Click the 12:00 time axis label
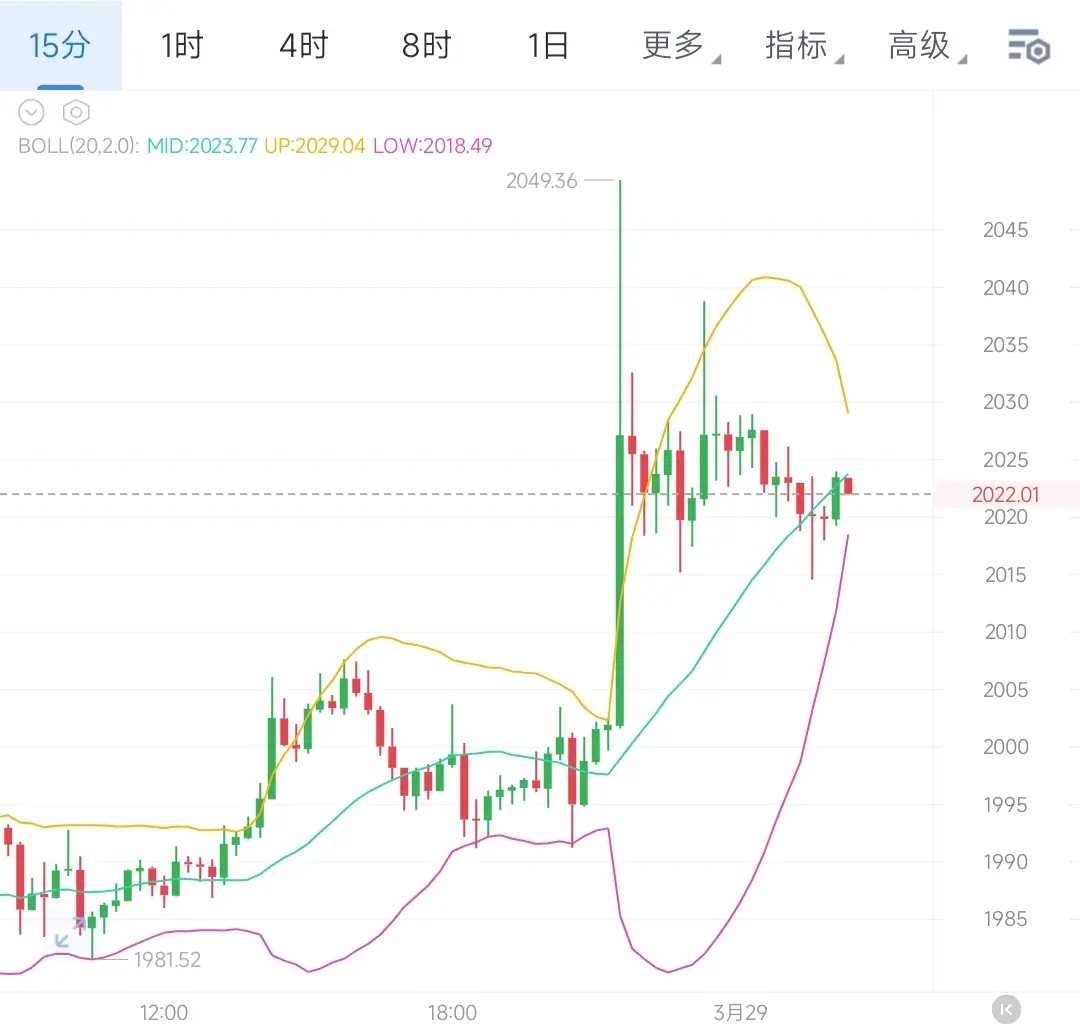1080x1029 pixels. (x=164, y=1012)
